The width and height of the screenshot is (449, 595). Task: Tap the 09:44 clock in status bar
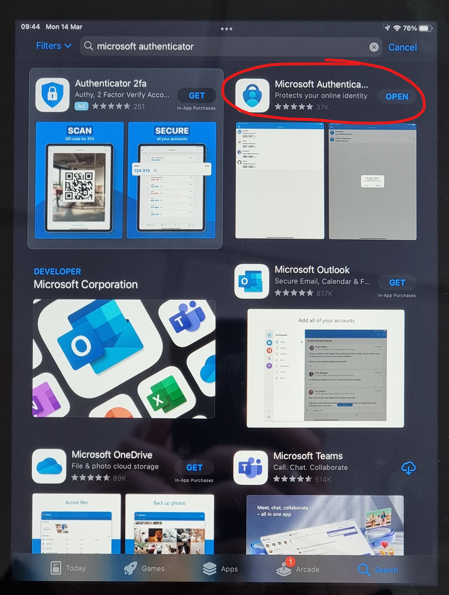tap(30, 27)
